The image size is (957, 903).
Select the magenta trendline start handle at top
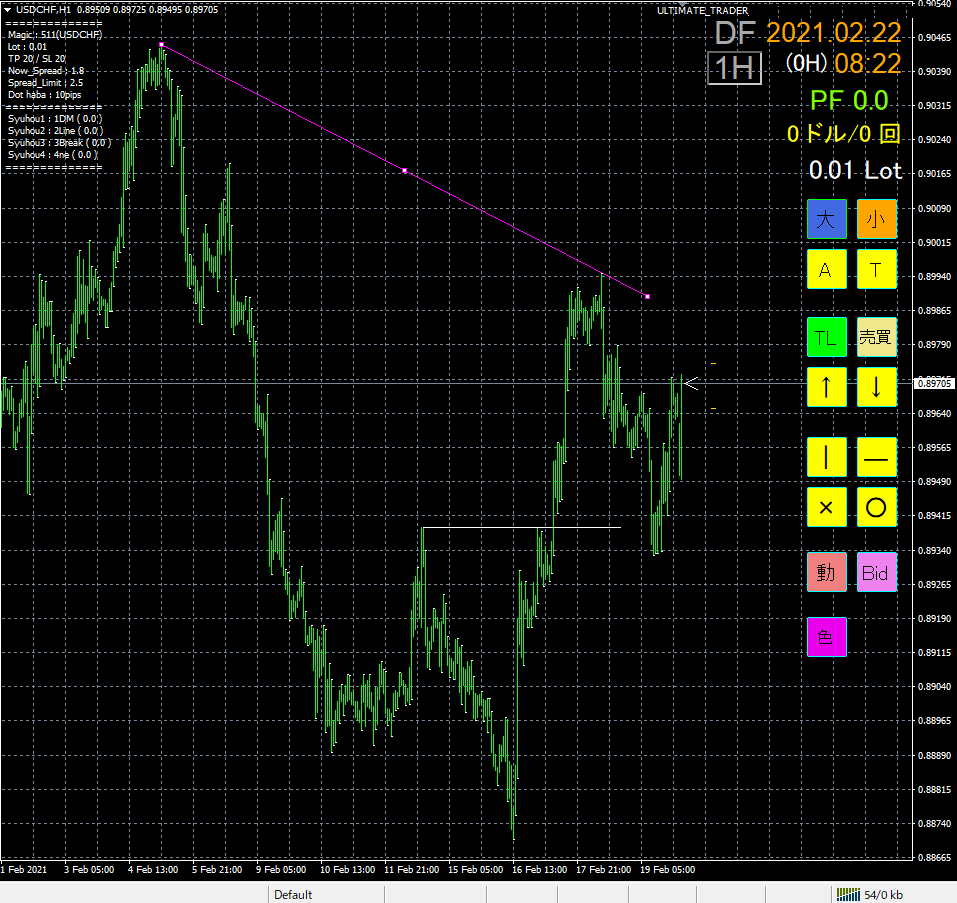pyautogui.click(x=161, y=45)
